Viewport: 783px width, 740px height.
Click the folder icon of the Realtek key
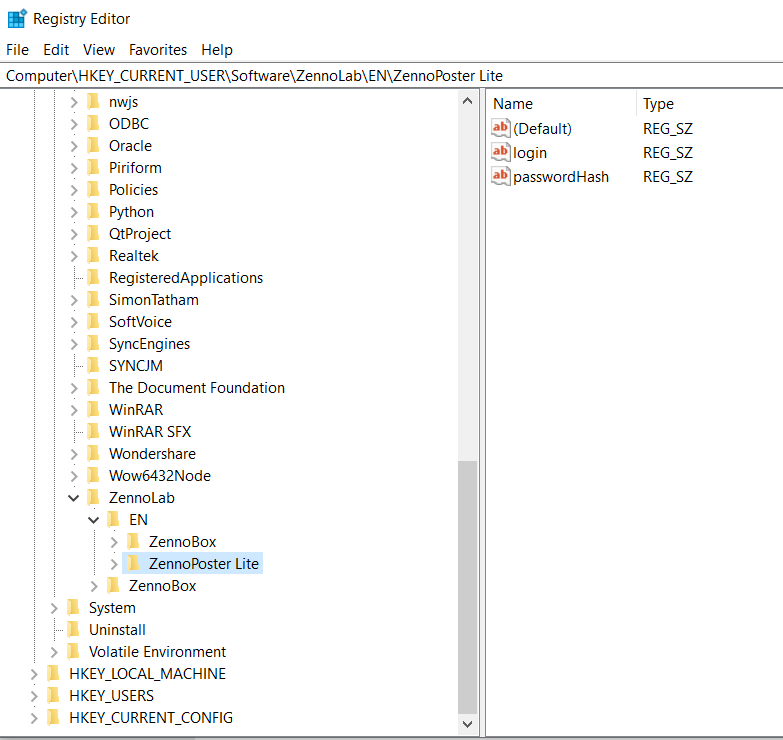tap(93, 255)
